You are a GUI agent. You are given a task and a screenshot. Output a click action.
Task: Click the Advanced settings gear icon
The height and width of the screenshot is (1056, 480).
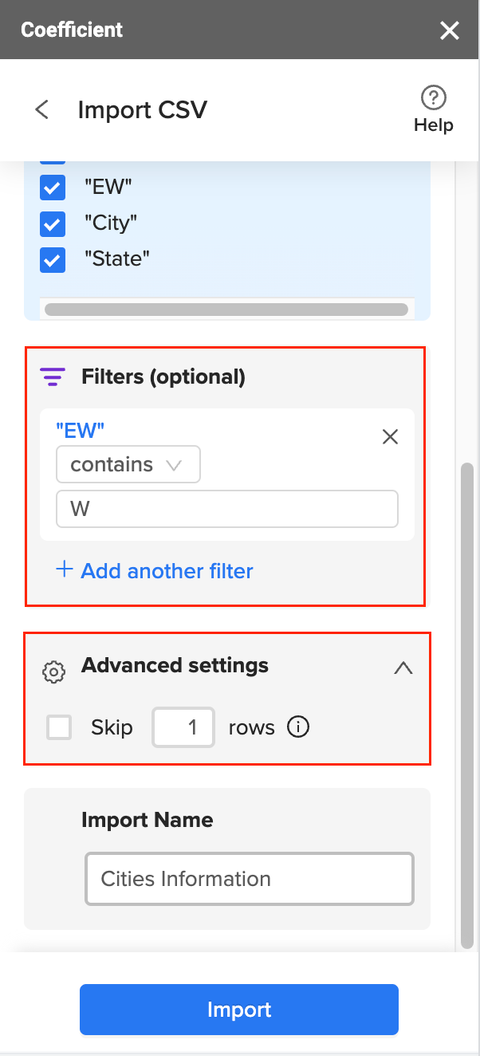[54, 671]
